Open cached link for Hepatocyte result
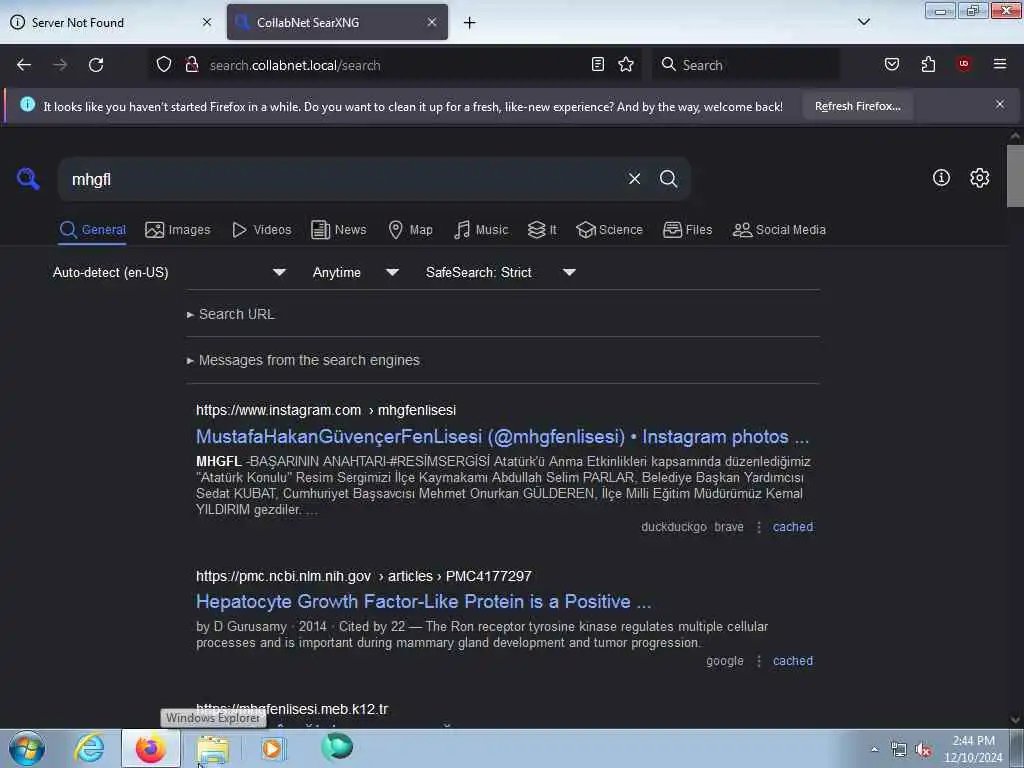The width and height of the screenshot is (1024, 768). tap(793, 661)
